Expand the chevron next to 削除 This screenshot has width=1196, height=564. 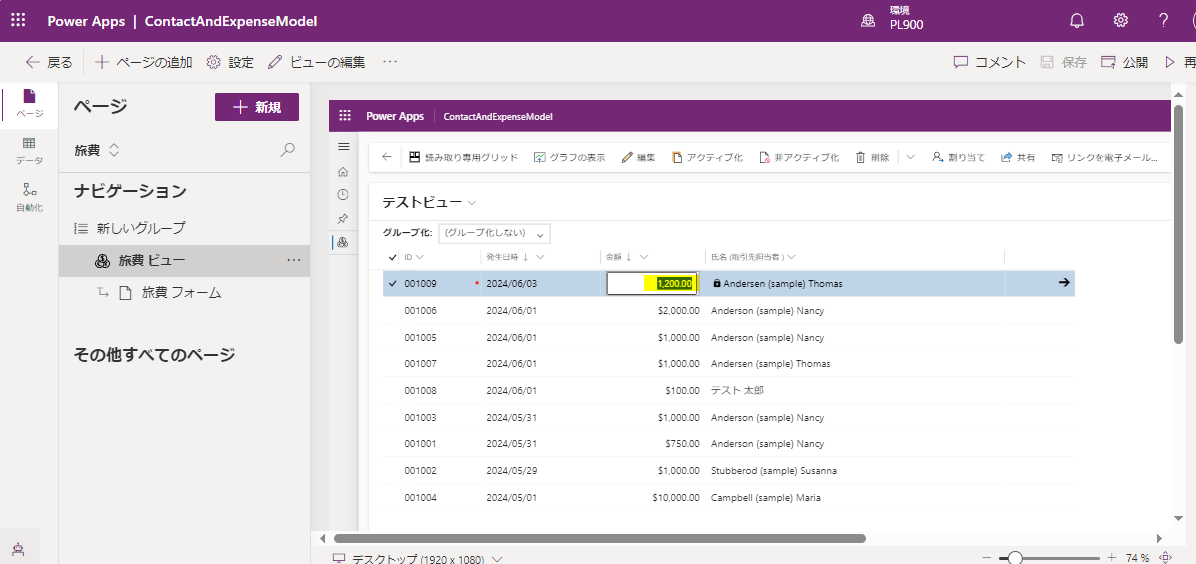tap(911, 157)
